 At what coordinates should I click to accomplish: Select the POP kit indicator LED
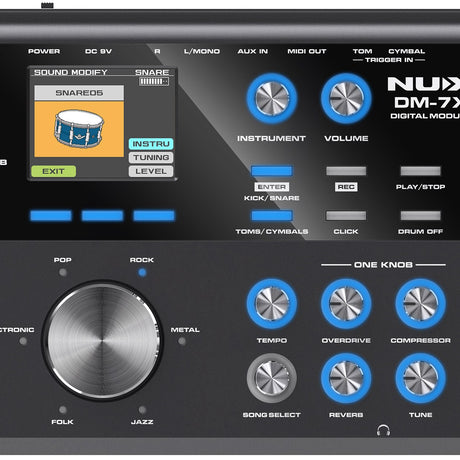tap(63, 272)
